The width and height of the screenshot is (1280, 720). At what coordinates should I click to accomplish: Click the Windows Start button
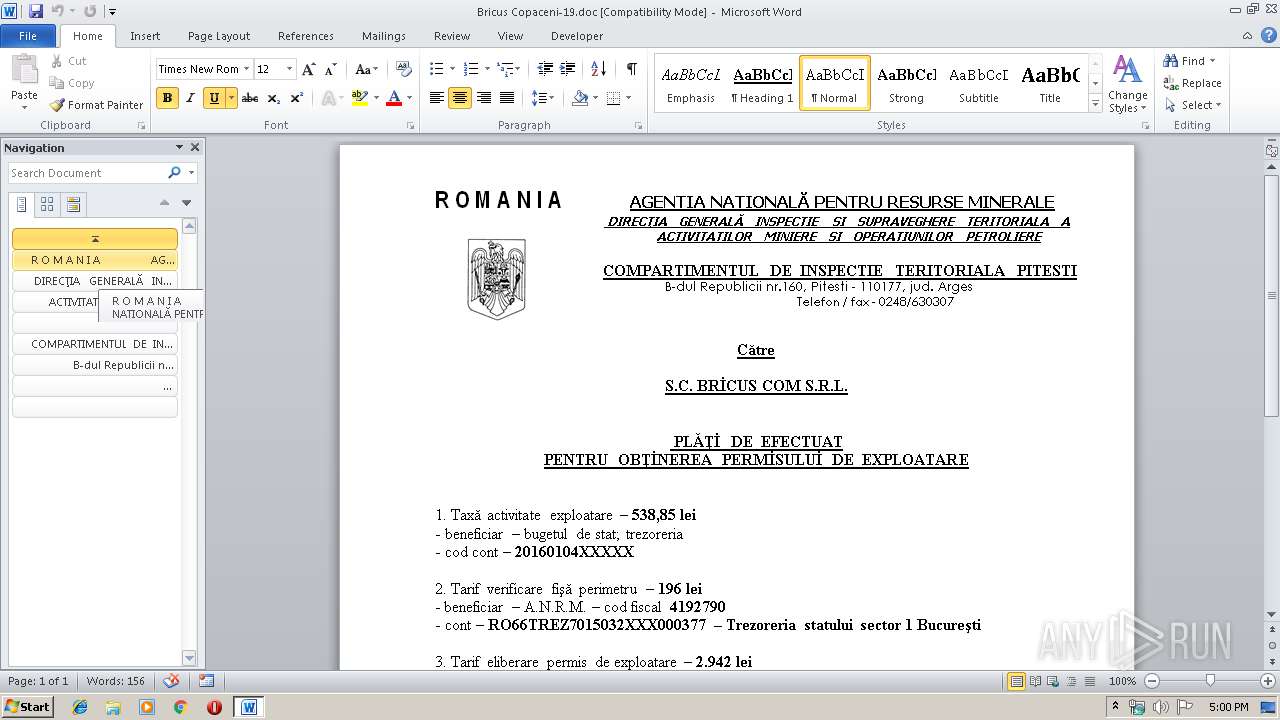point(27,706)
